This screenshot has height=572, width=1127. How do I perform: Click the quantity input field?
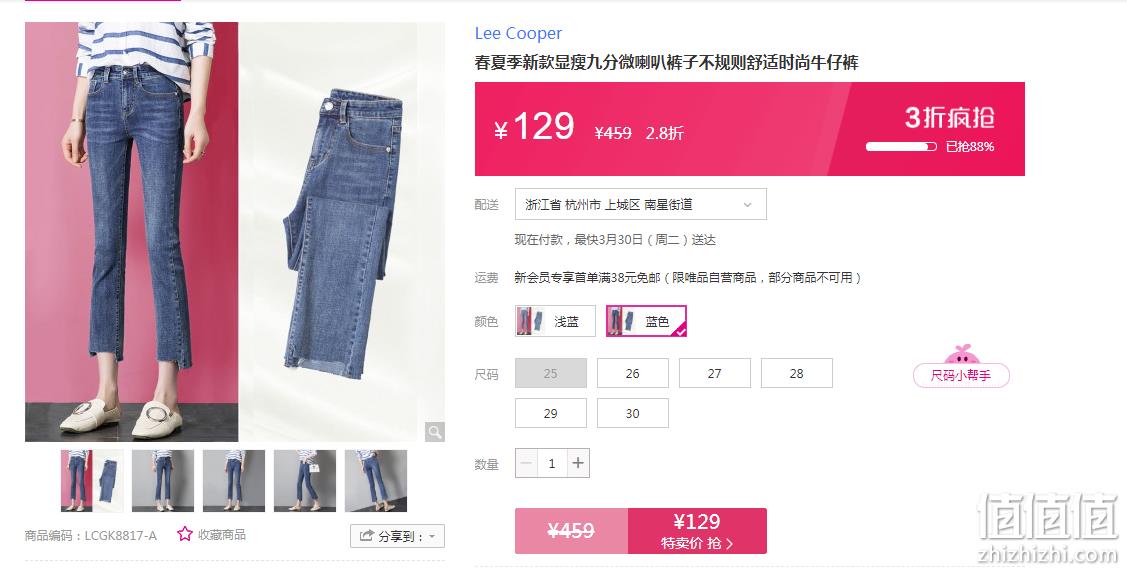(552, 463)
